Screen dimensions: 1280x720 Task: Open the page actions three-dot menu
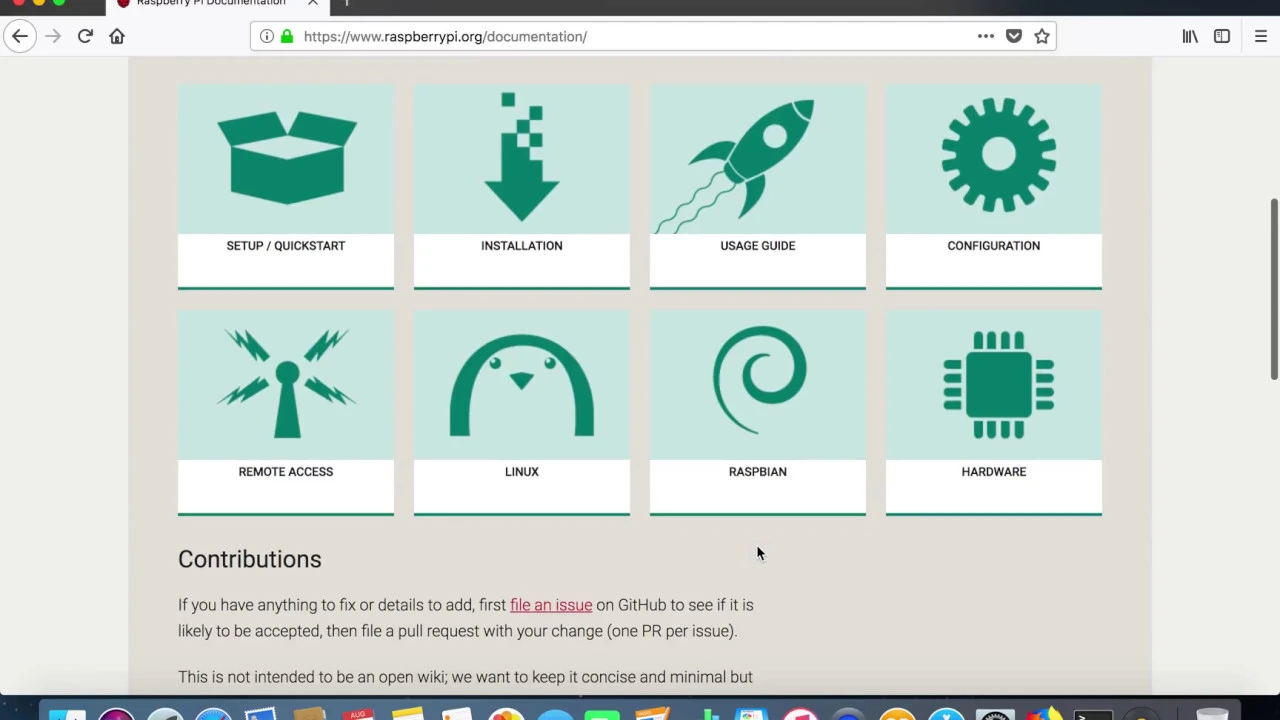coord(986,36)
